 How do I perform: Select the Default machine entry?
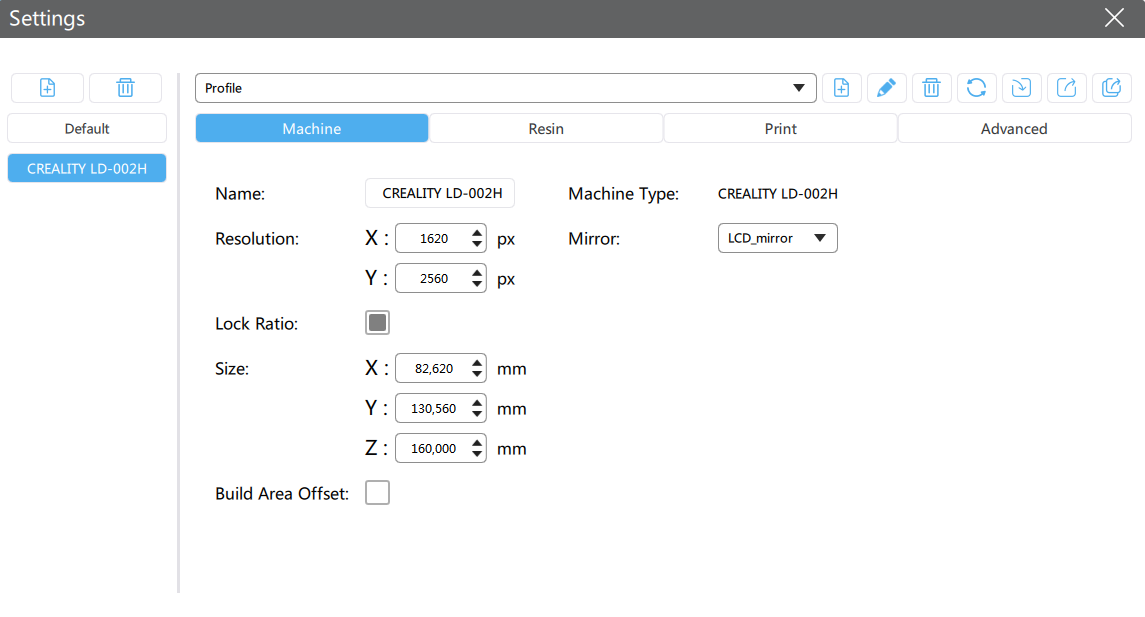tap(87, 129)
